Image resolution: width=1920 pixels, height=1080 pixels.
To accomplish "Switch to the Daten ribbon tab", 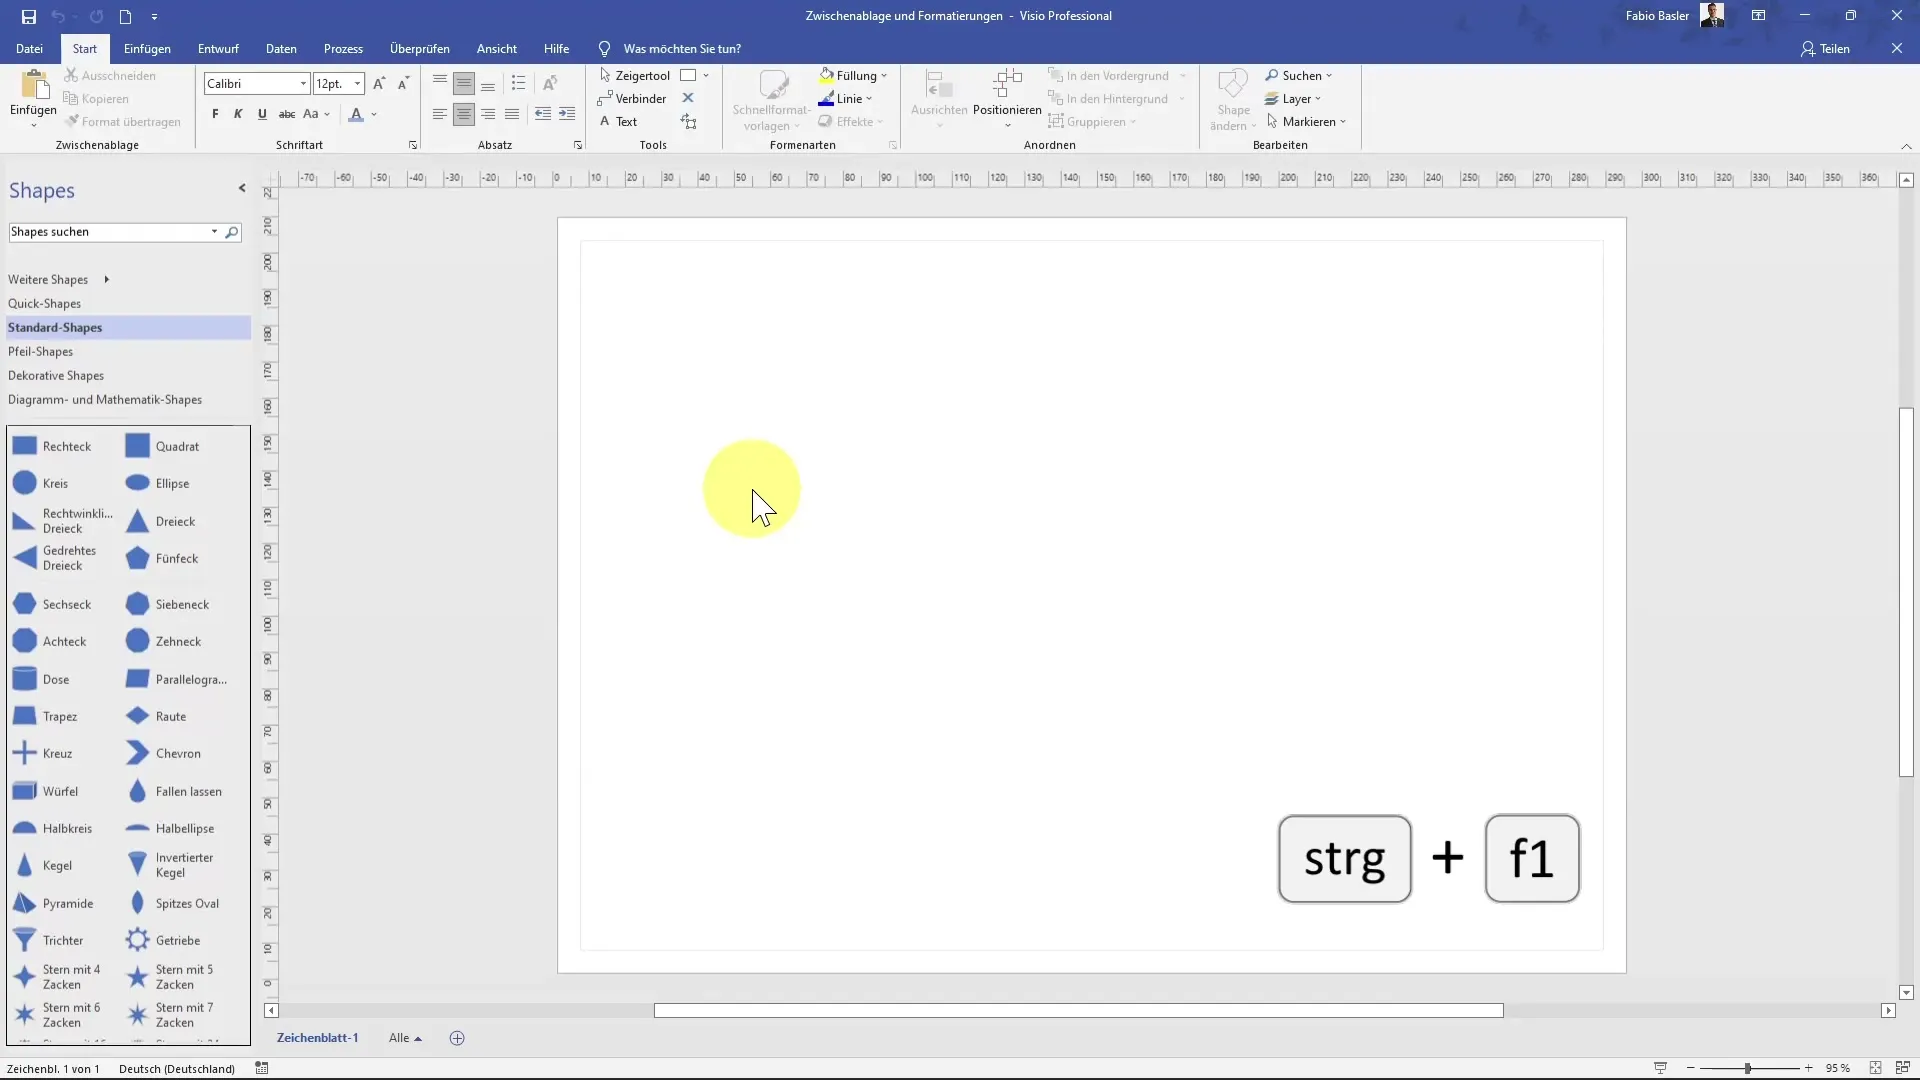I will click(281, 49).
